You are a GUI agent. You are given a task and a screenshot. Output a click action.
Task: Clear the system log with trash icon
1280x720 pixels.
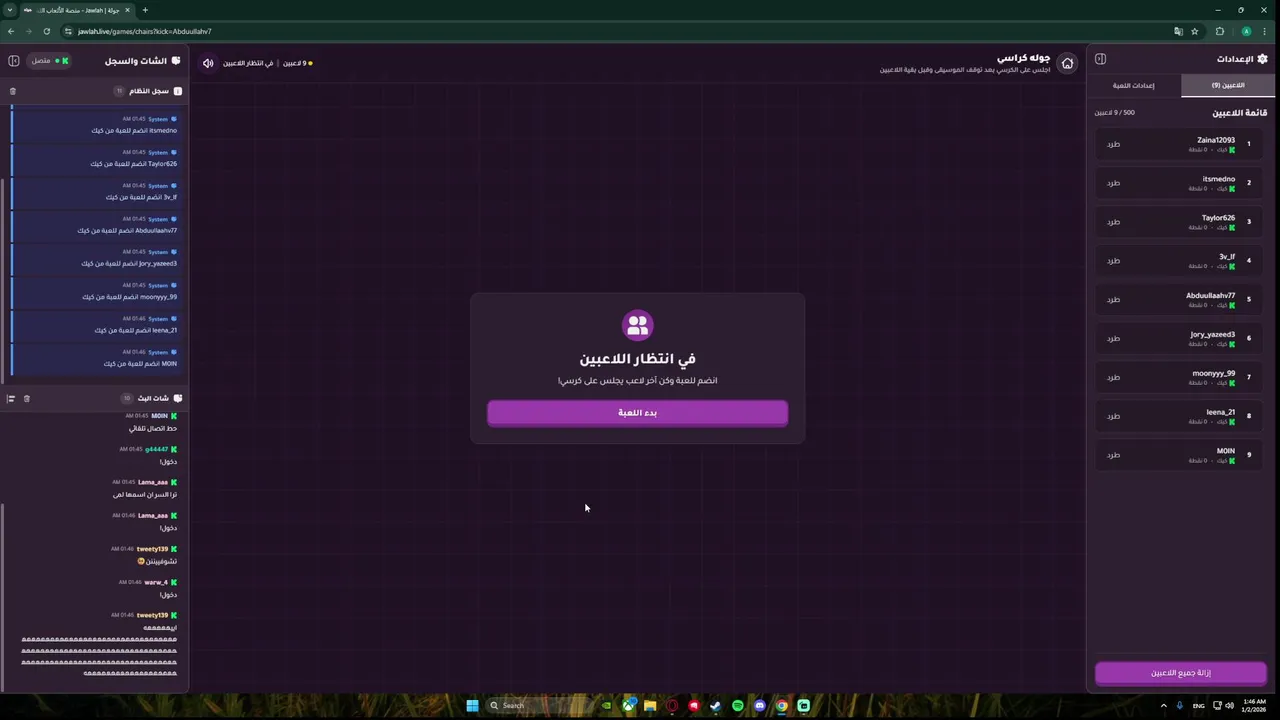point(13,91)
